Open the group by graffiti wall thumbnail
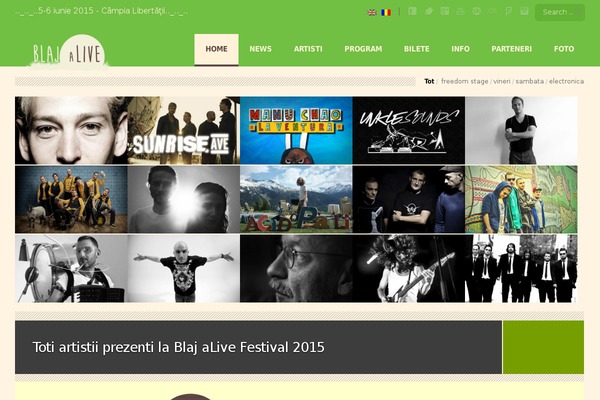This screenshot has width=600, height=400. click(521, 199)
